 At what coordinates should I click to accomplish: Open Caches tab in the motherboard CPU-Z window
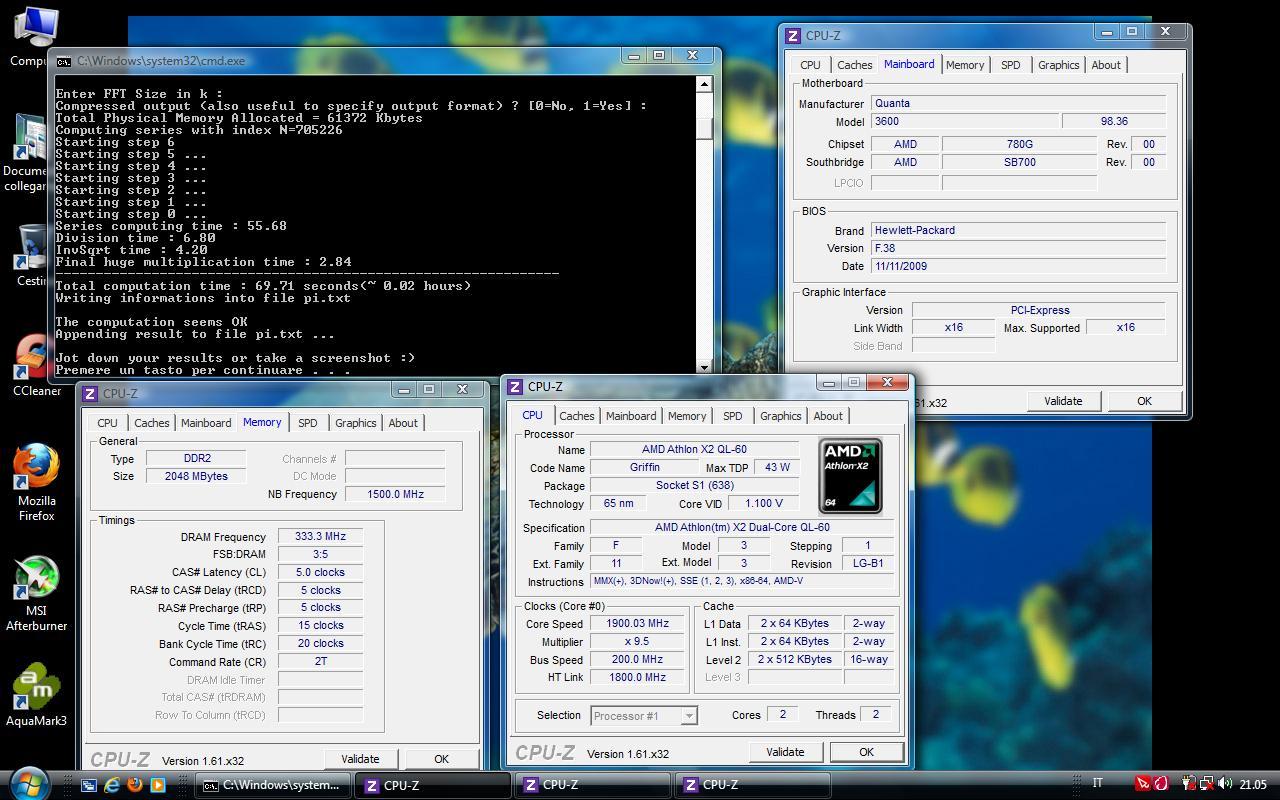click(855, 65)
